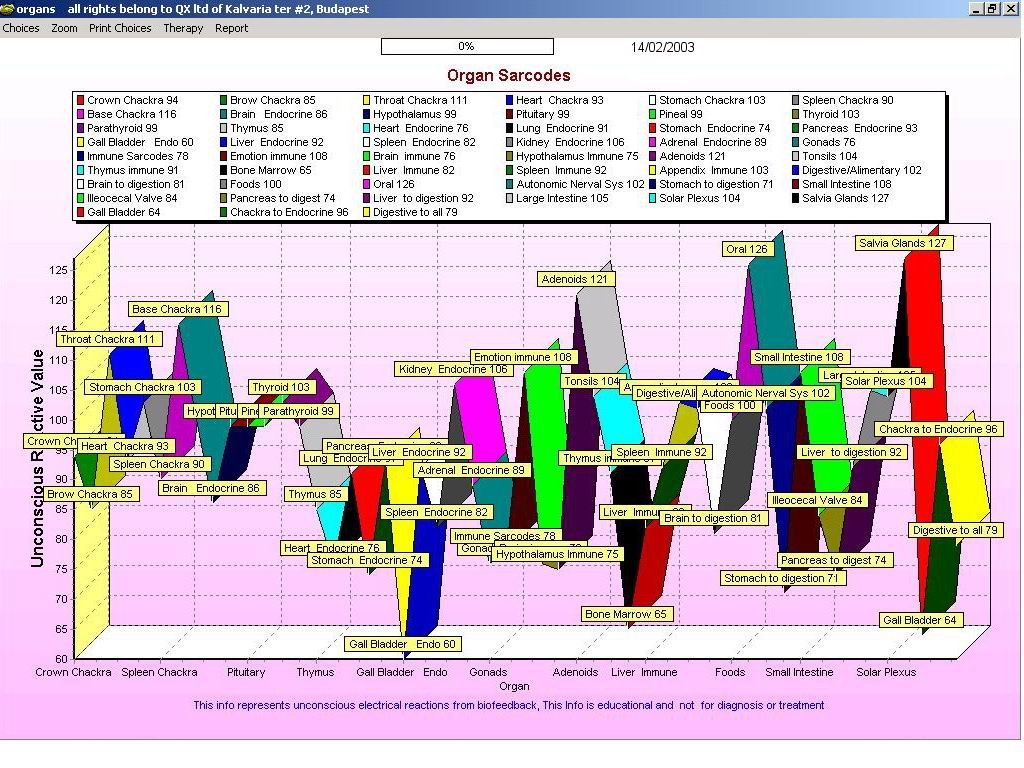Screen dimensions: 1024x768
Task: Click the Brain to digestion 81 chart data label
Action: tap(713, 518)
